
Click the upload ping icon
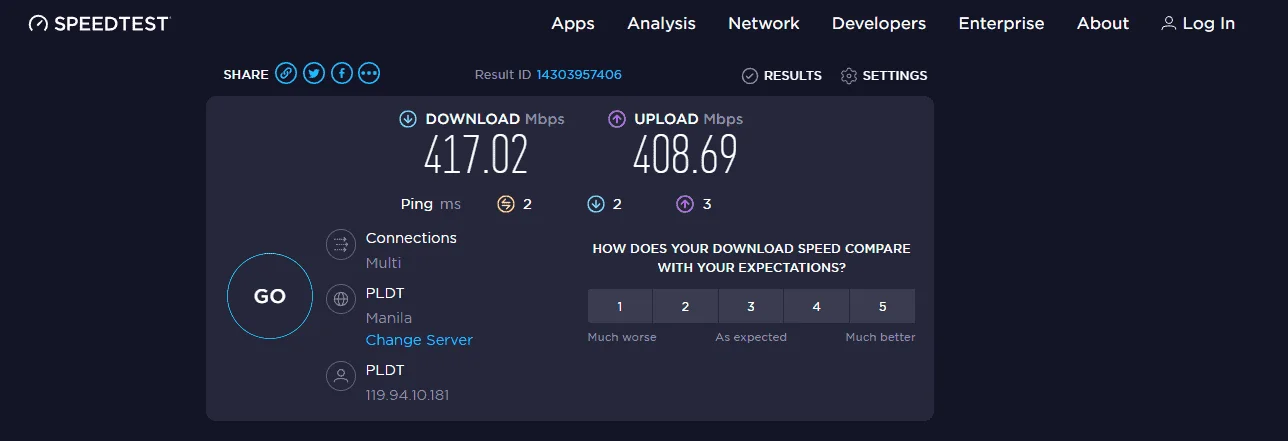point(685,204)
